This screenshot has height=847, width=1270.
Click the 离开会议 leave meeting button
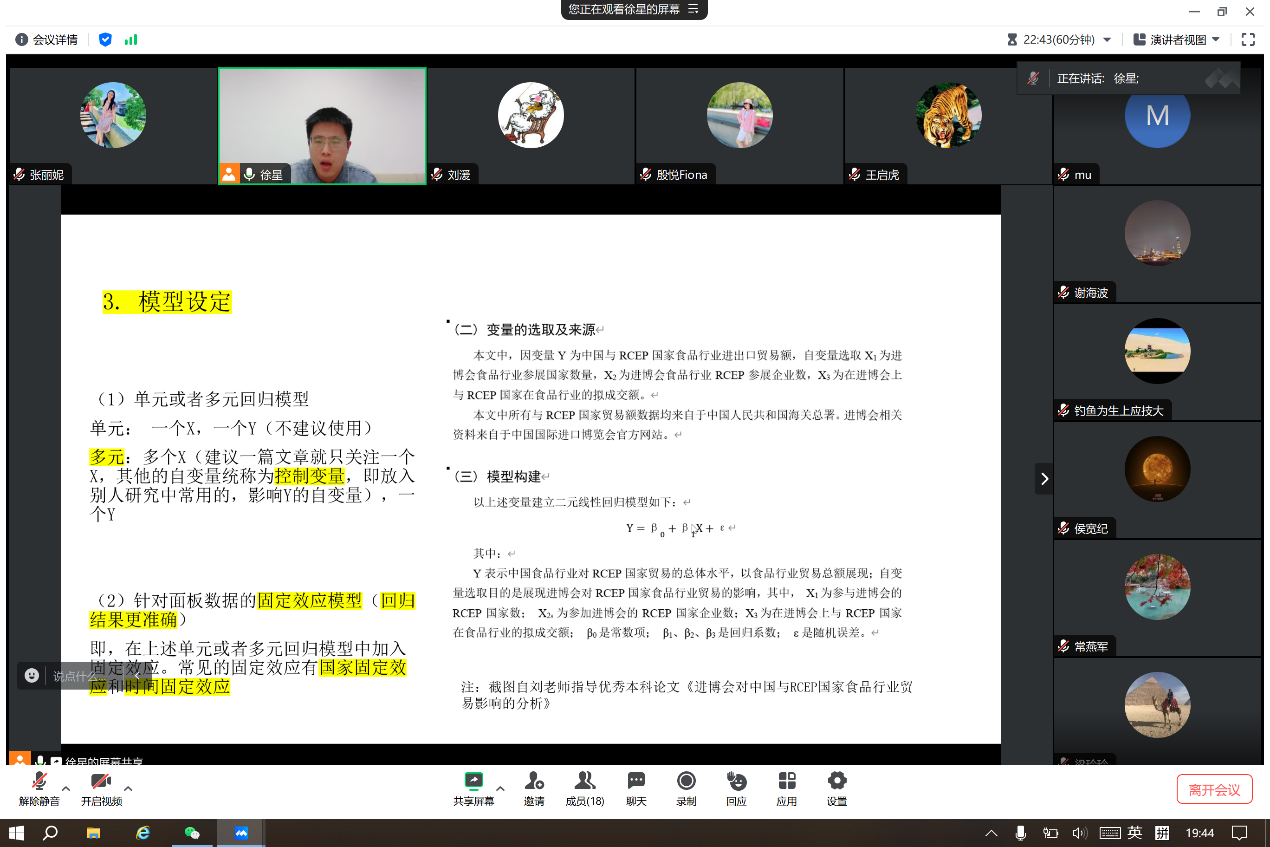click(x=1214, y=789)
